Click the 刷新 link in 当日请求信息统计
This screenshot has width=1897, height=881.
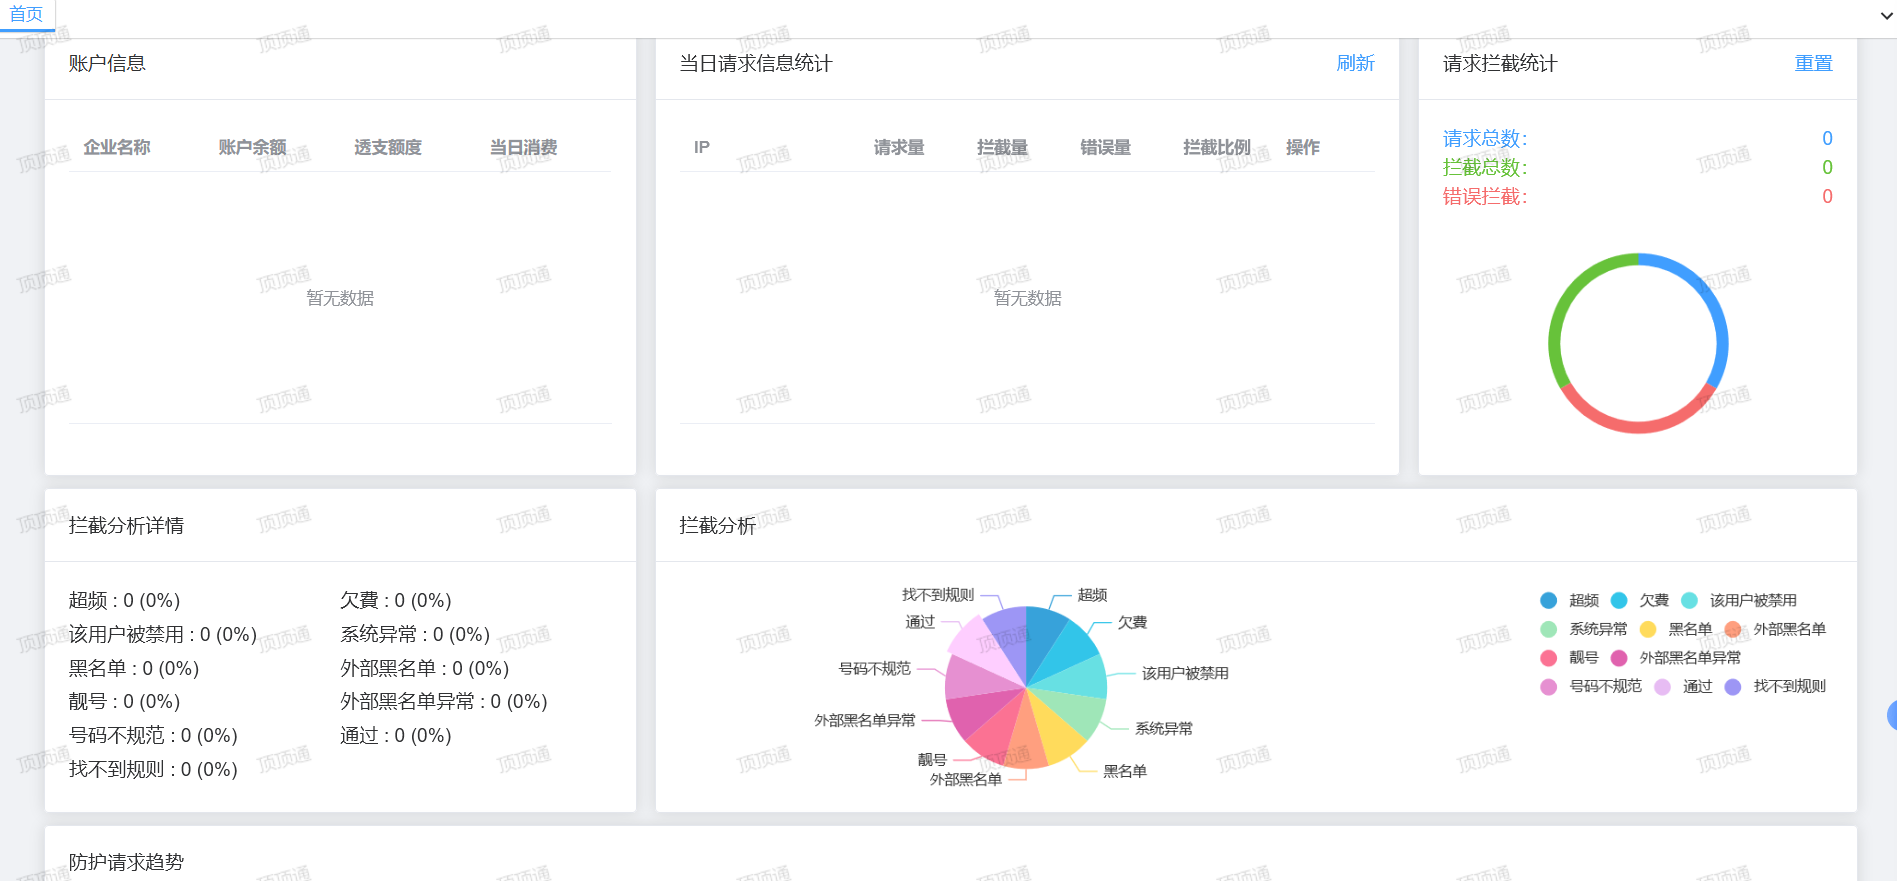click(1355, 63)
